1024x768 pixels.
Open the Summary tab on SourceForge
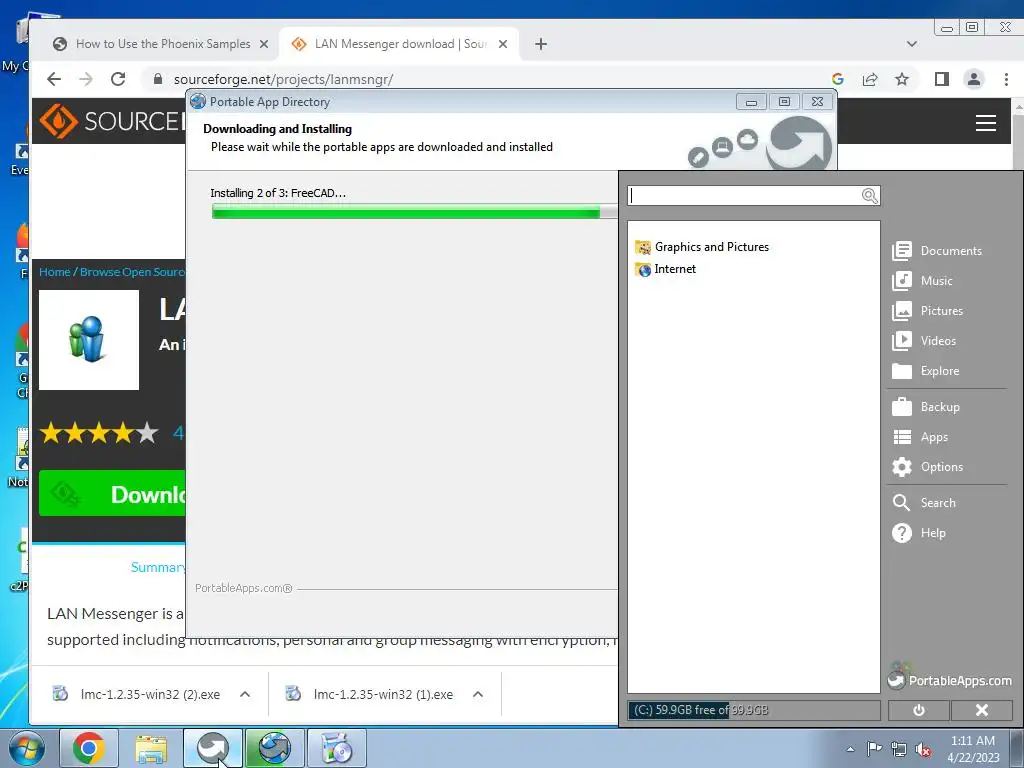pos(157,567)
